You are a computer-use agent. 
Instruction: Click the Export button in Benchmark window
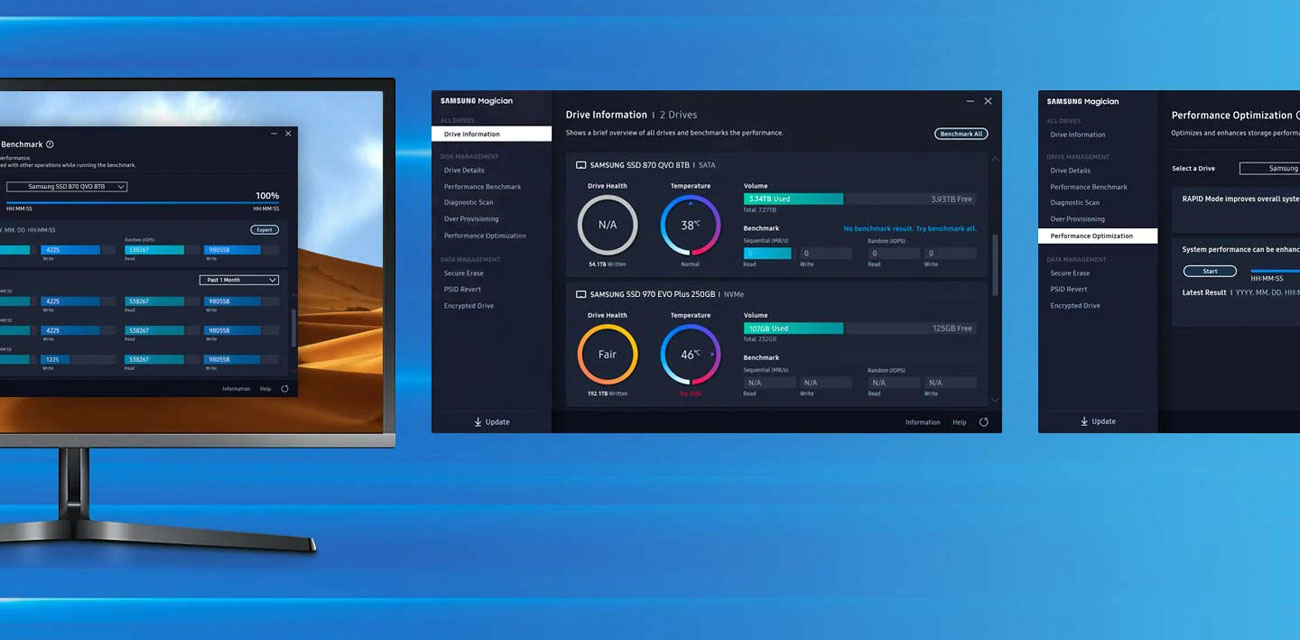tap(264, 230)
